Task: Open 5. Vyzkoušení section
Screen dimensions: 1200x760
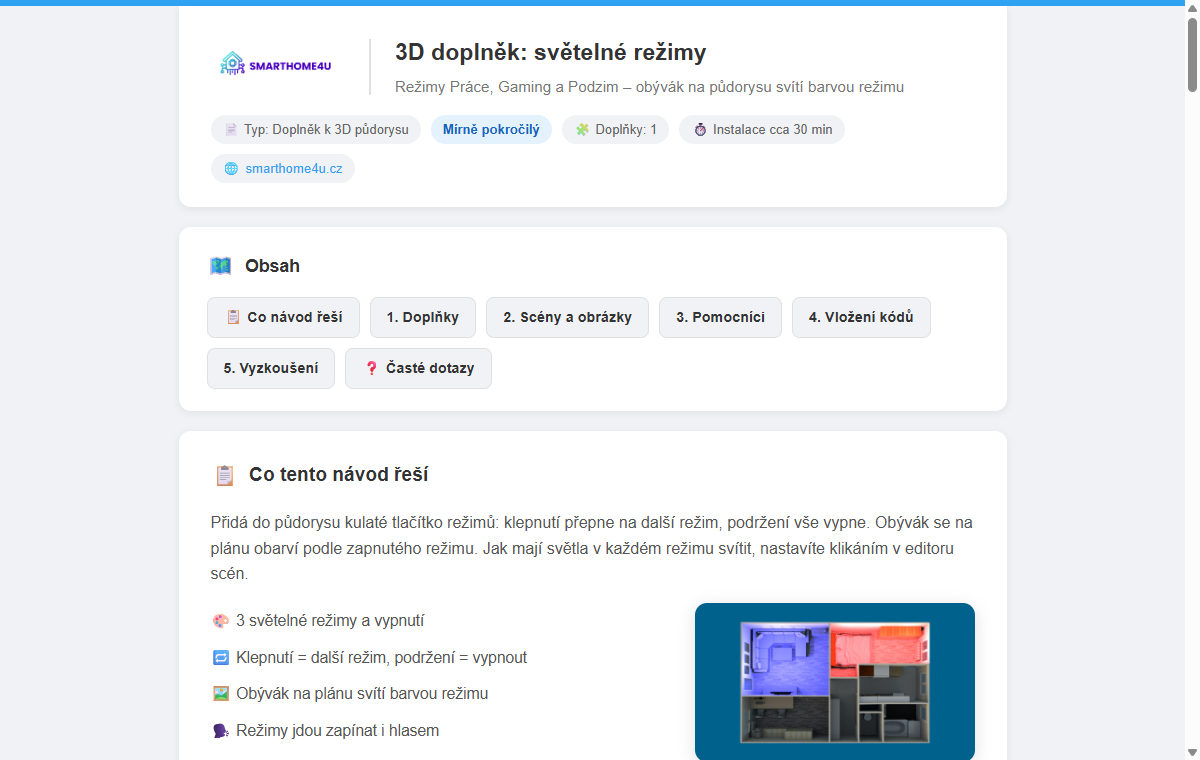Action: [x=271, y=368]
